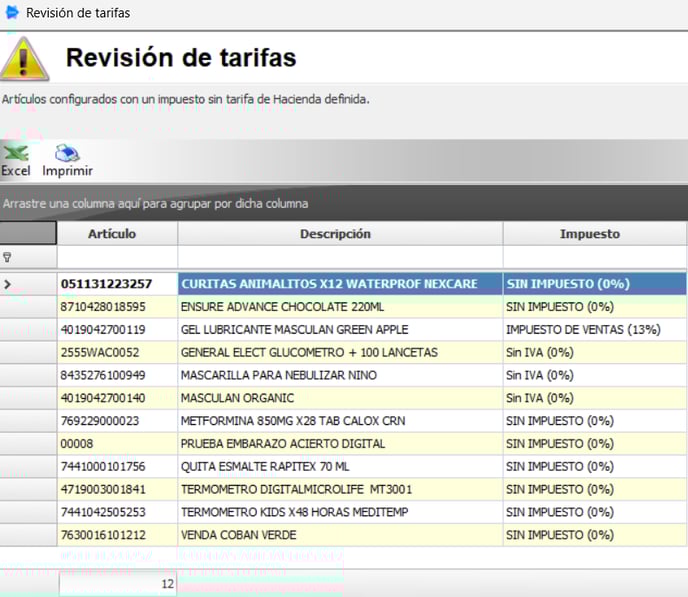Select article code 769229000023
The height and width of the screenshot is (597, 688).
[x=117, y=421]
